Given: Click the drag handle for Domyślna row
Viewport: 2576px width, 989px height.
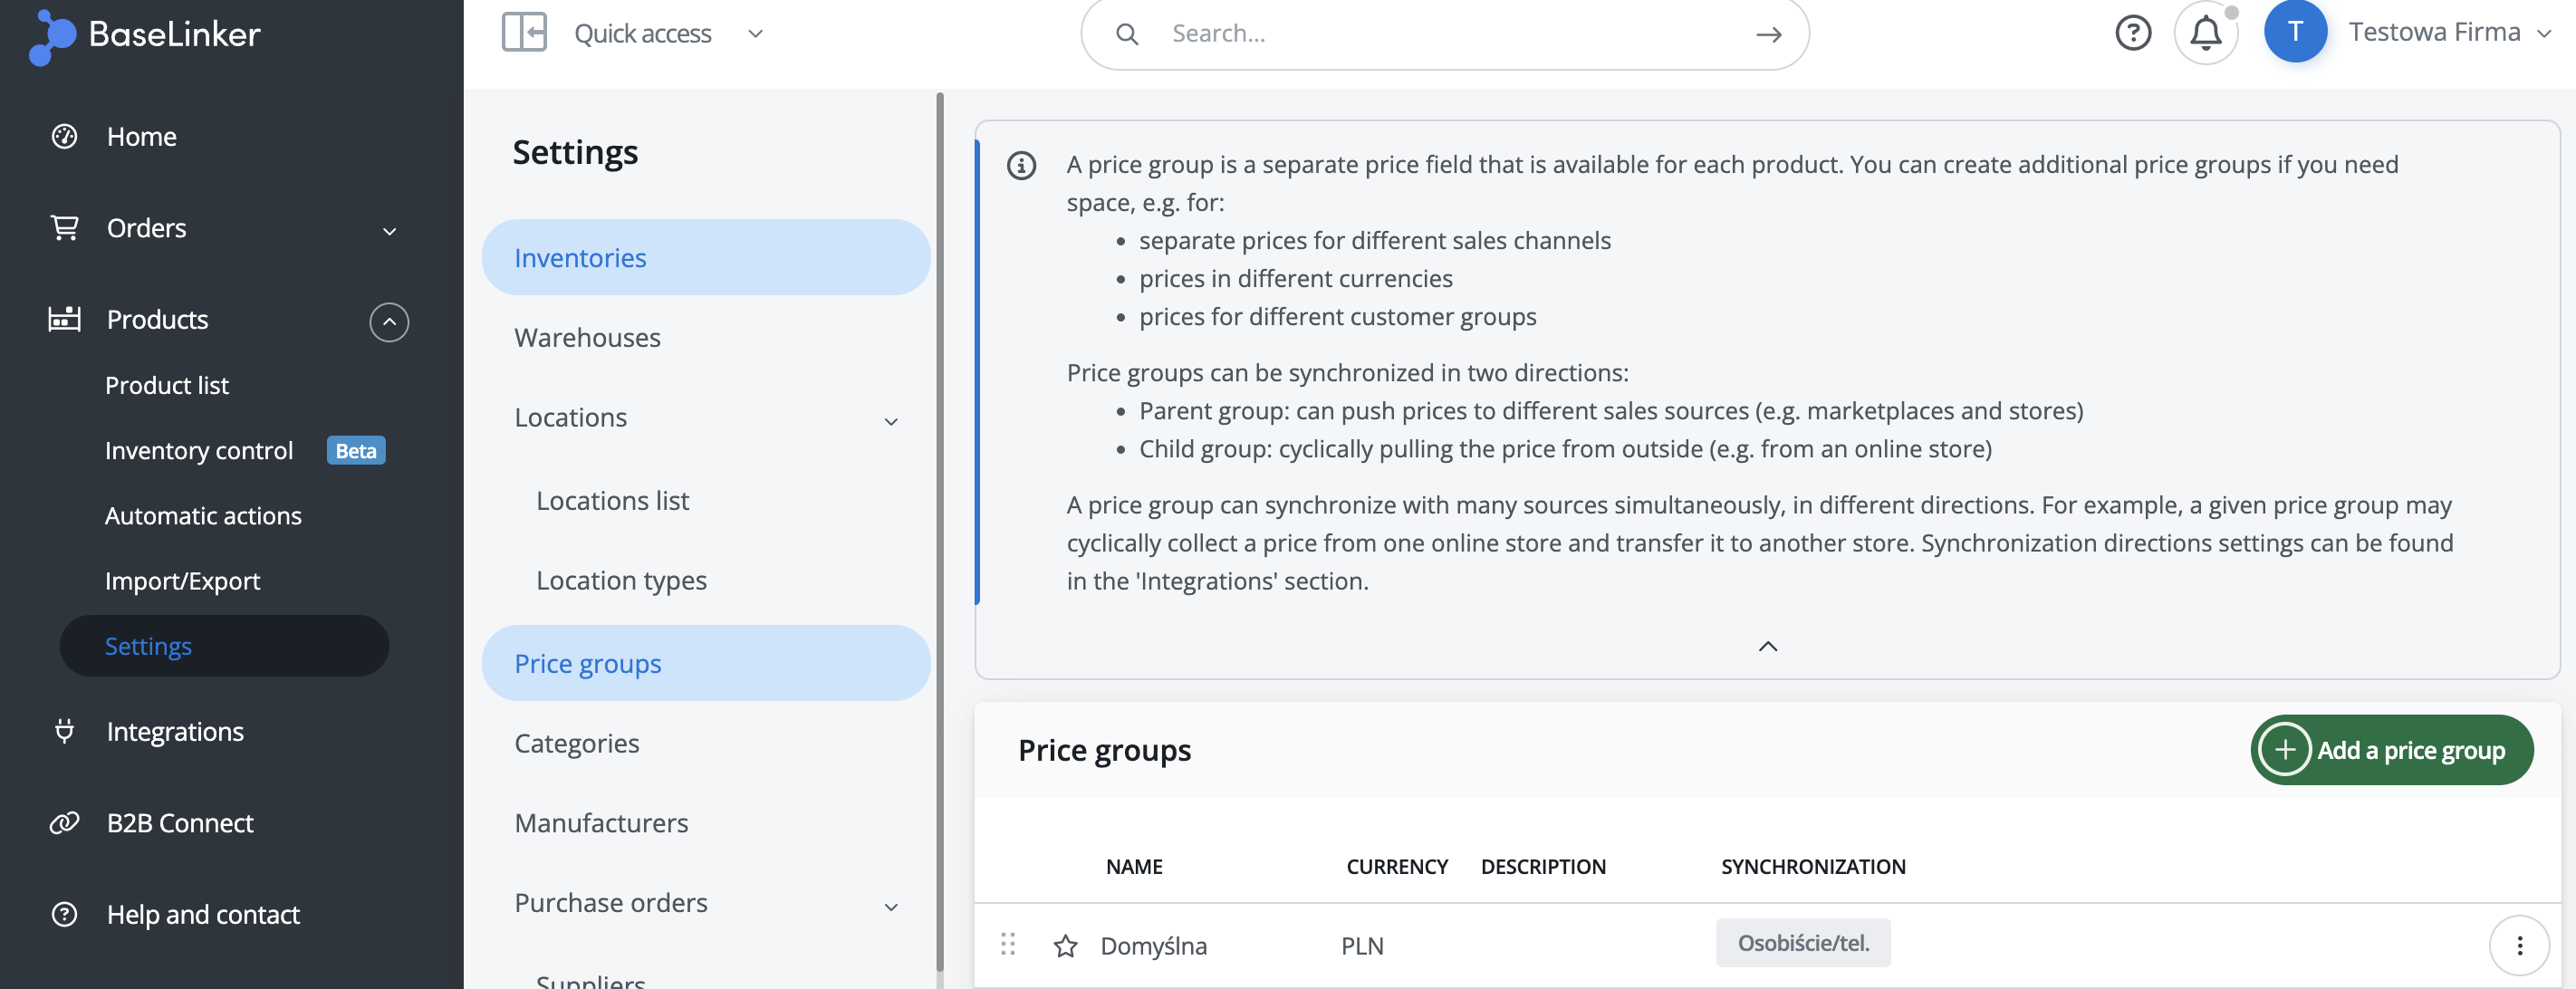Looking at the screenshot, I should click(1008, 944).
